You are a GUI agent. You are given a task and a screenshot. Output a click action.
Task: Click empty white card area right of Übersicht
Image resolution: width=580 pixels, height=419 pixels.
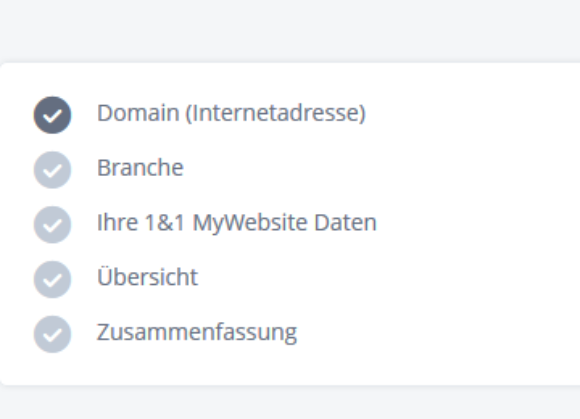pyautogui.click(x=388, y=277)
